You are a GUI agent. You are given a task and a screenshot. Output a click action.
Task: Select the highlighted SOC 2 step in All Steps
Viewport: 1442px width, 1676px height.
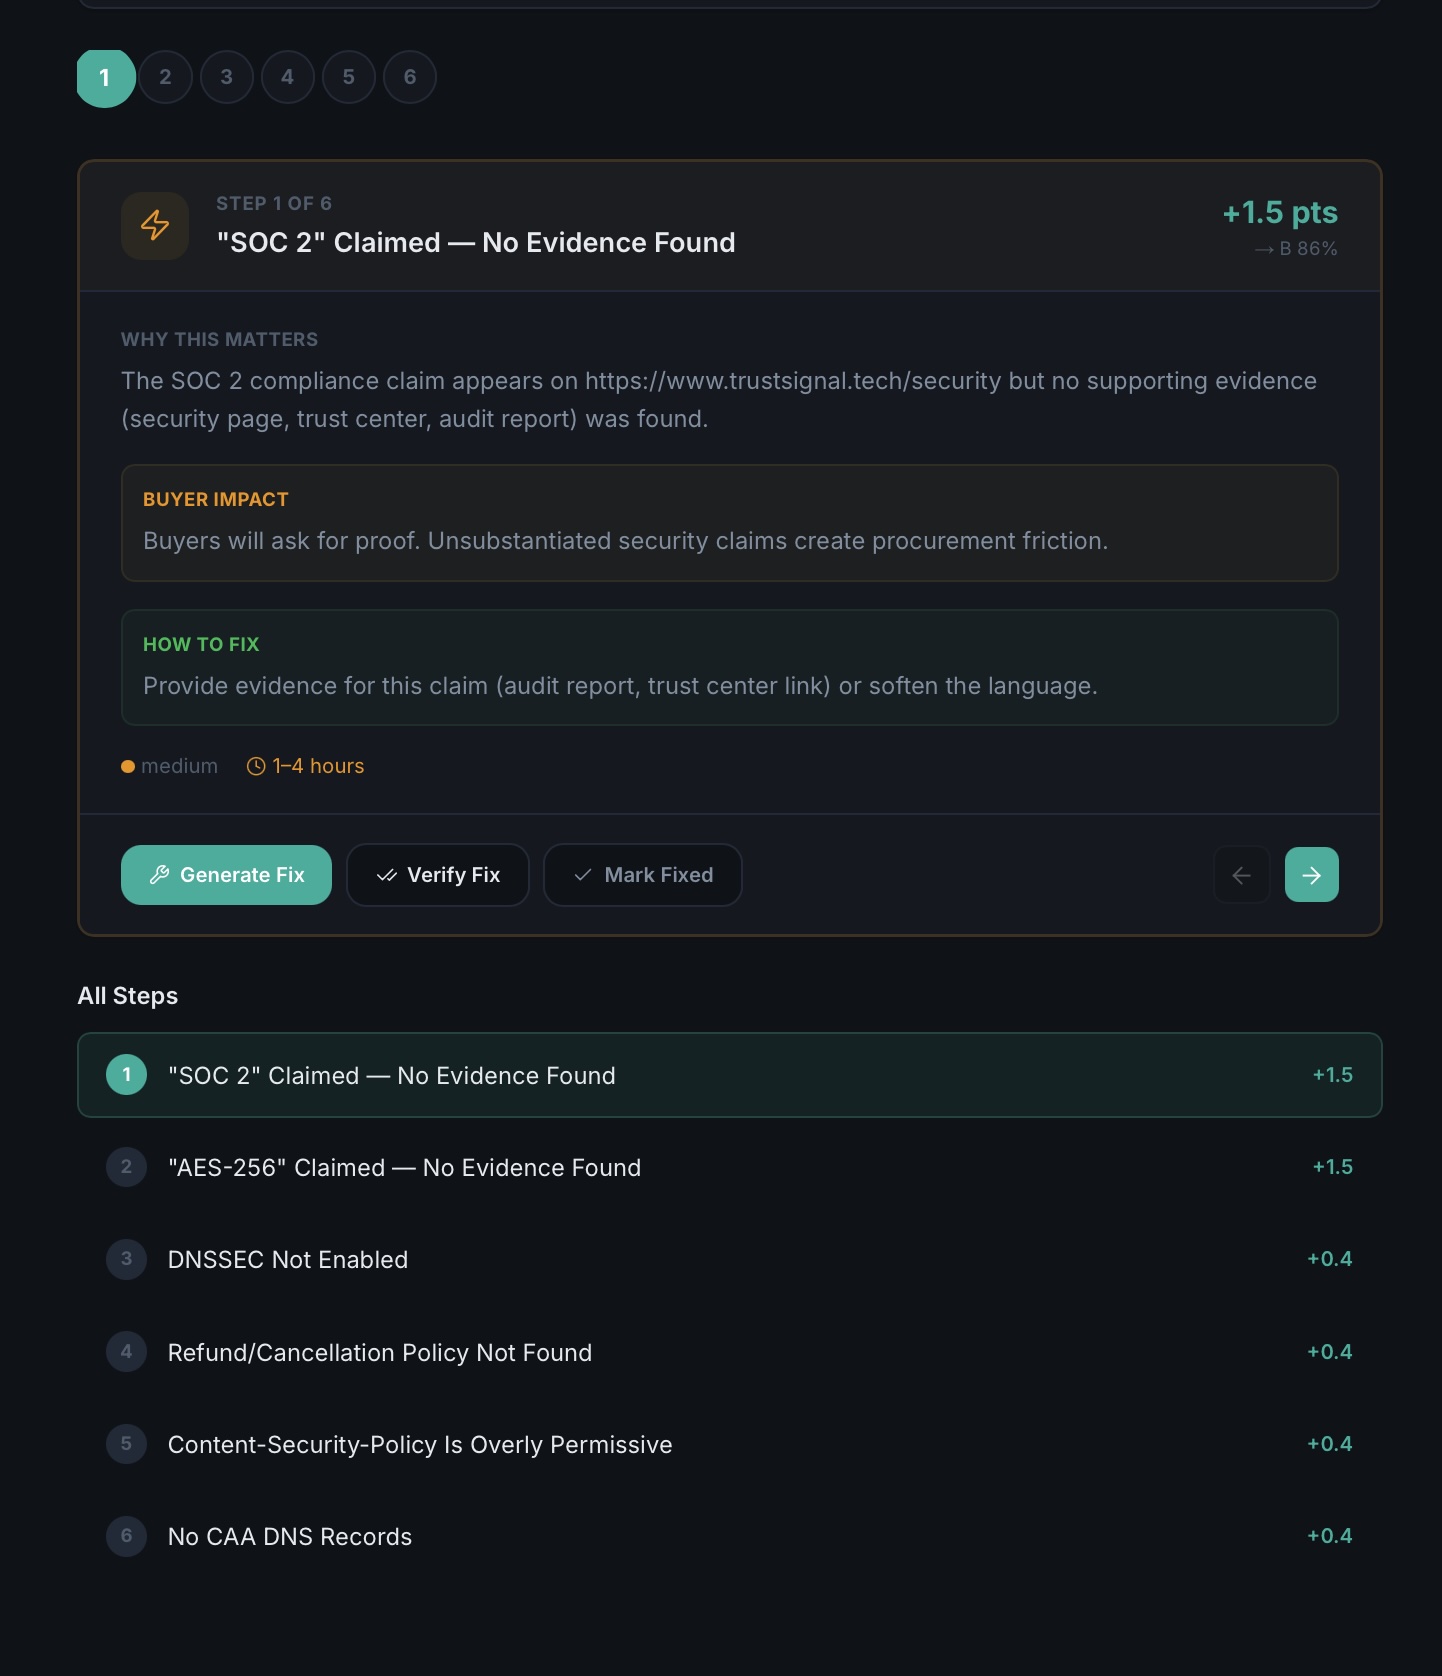pyautogui.click(x=728, y=1075)
